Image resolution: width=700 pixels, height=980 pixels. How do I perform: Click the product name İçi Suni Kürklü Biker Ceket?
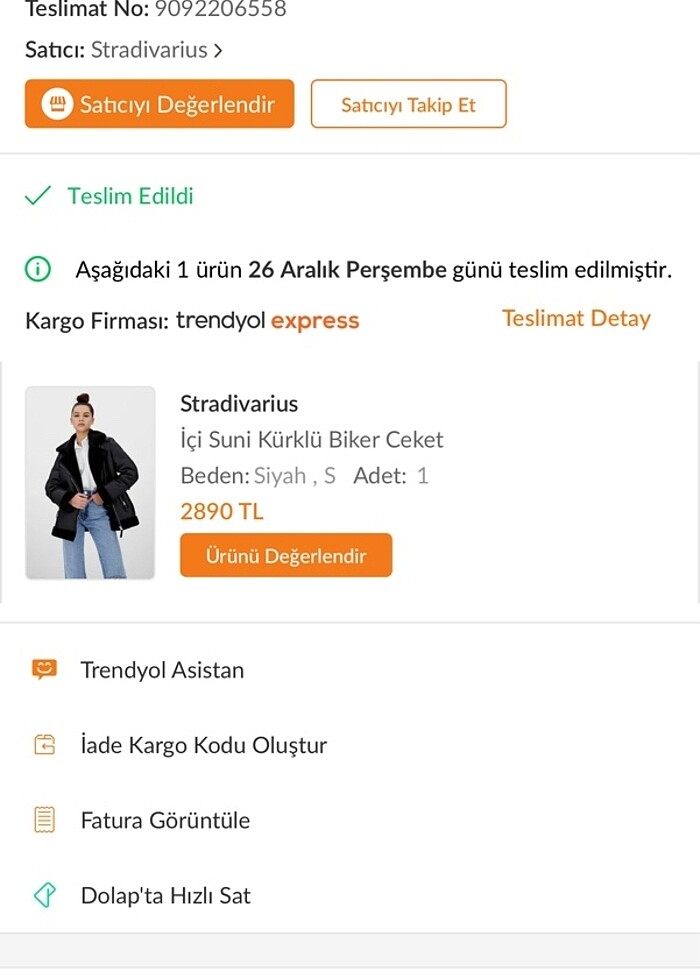311,439
